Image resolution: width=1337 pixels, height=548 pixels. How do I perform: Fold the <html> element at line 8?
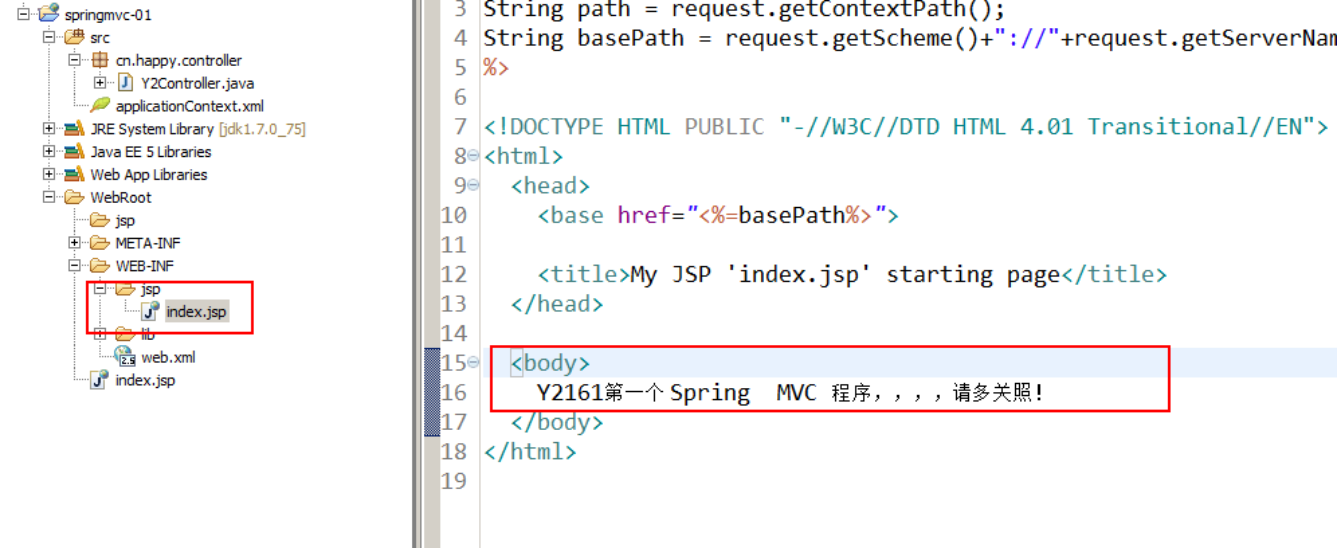[474, 157]
